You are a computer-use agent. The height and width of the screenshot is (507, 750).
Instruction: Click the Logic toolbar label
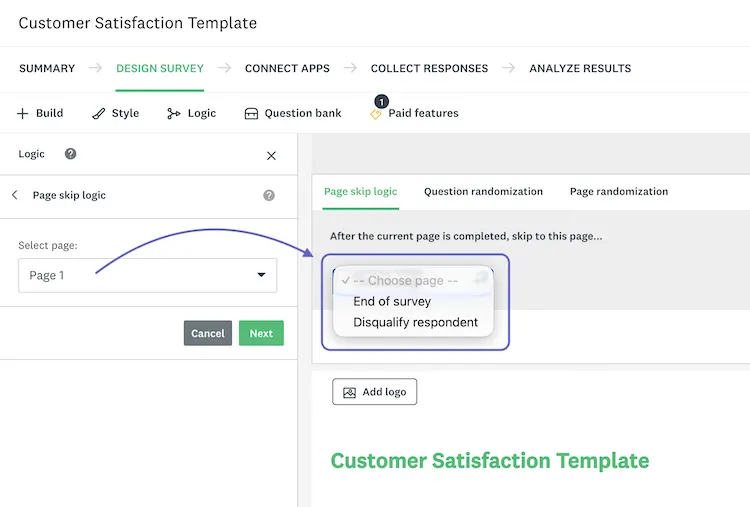click(x=202, y=113)
